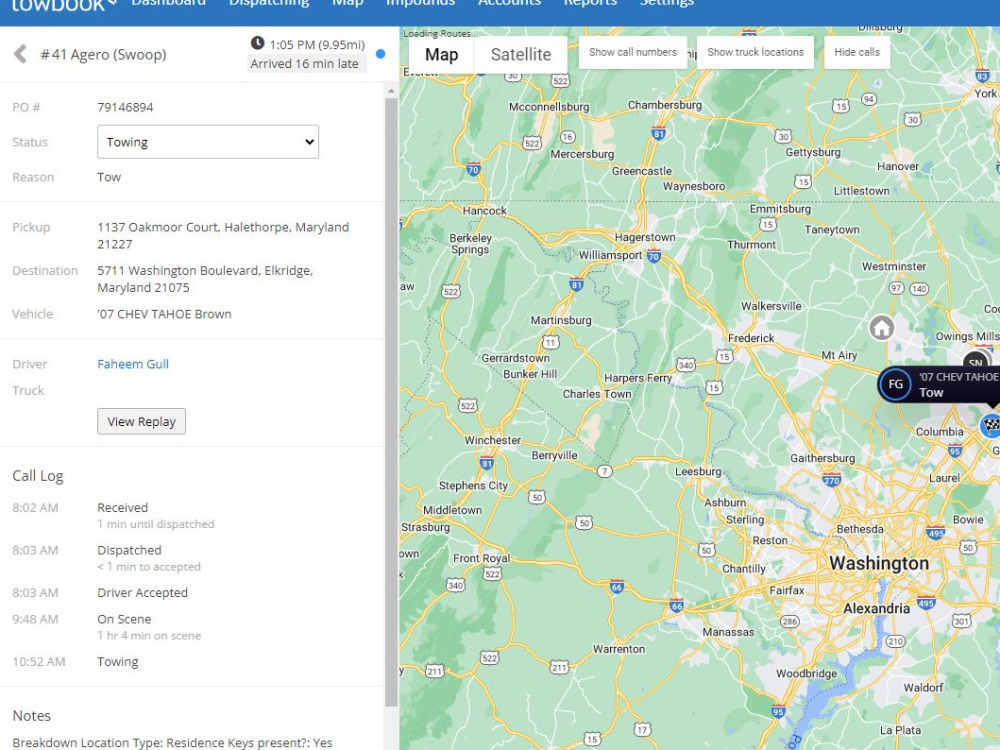Screen dimensions: 1000x750
Task: Click the Reason value Tow
Action: pyautogui.click(x=108, y=177)
